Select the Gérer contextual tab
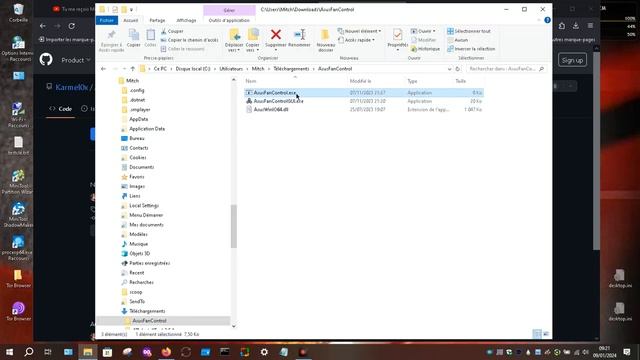Screen dimensions: 640x360 pos(229,10)
